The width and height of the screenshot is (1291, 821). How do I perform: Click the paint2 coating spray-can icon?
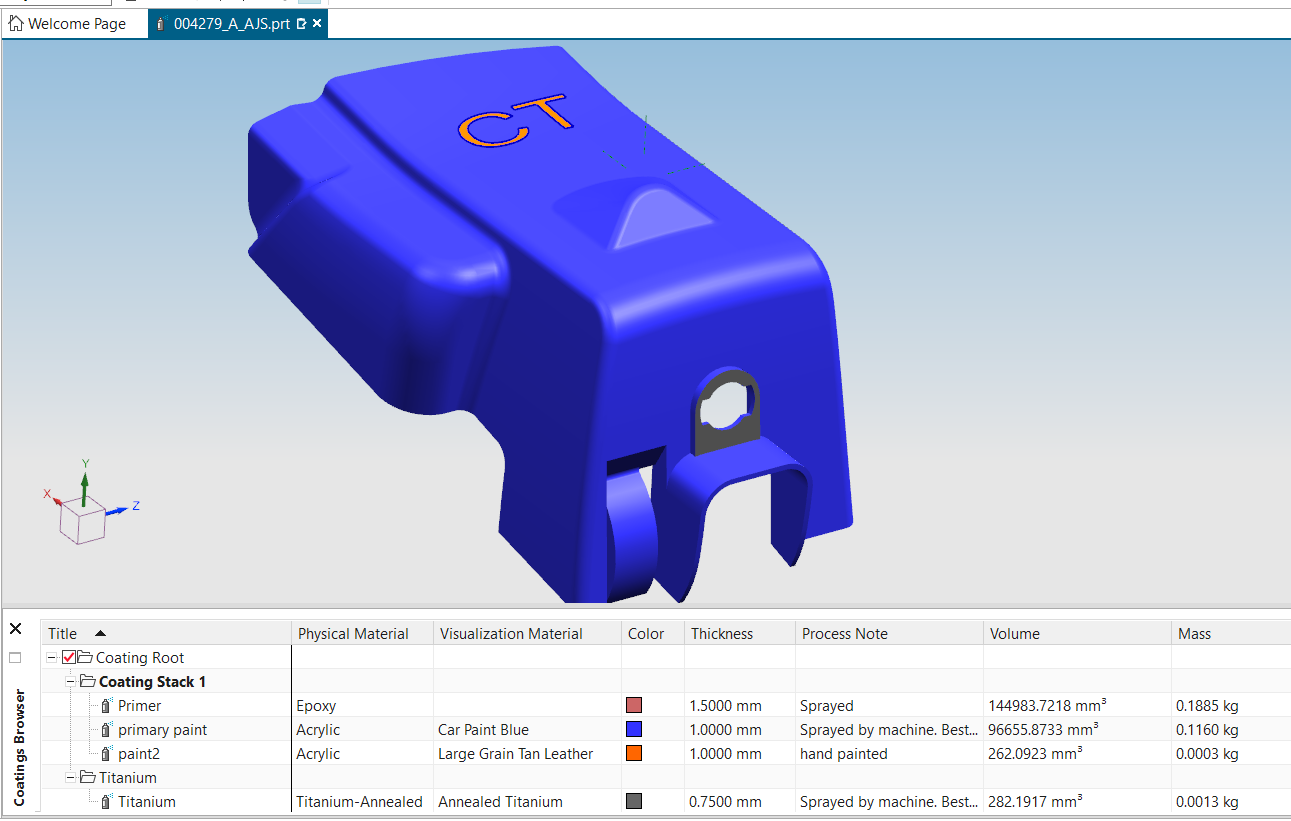click(x=106, y=754)
